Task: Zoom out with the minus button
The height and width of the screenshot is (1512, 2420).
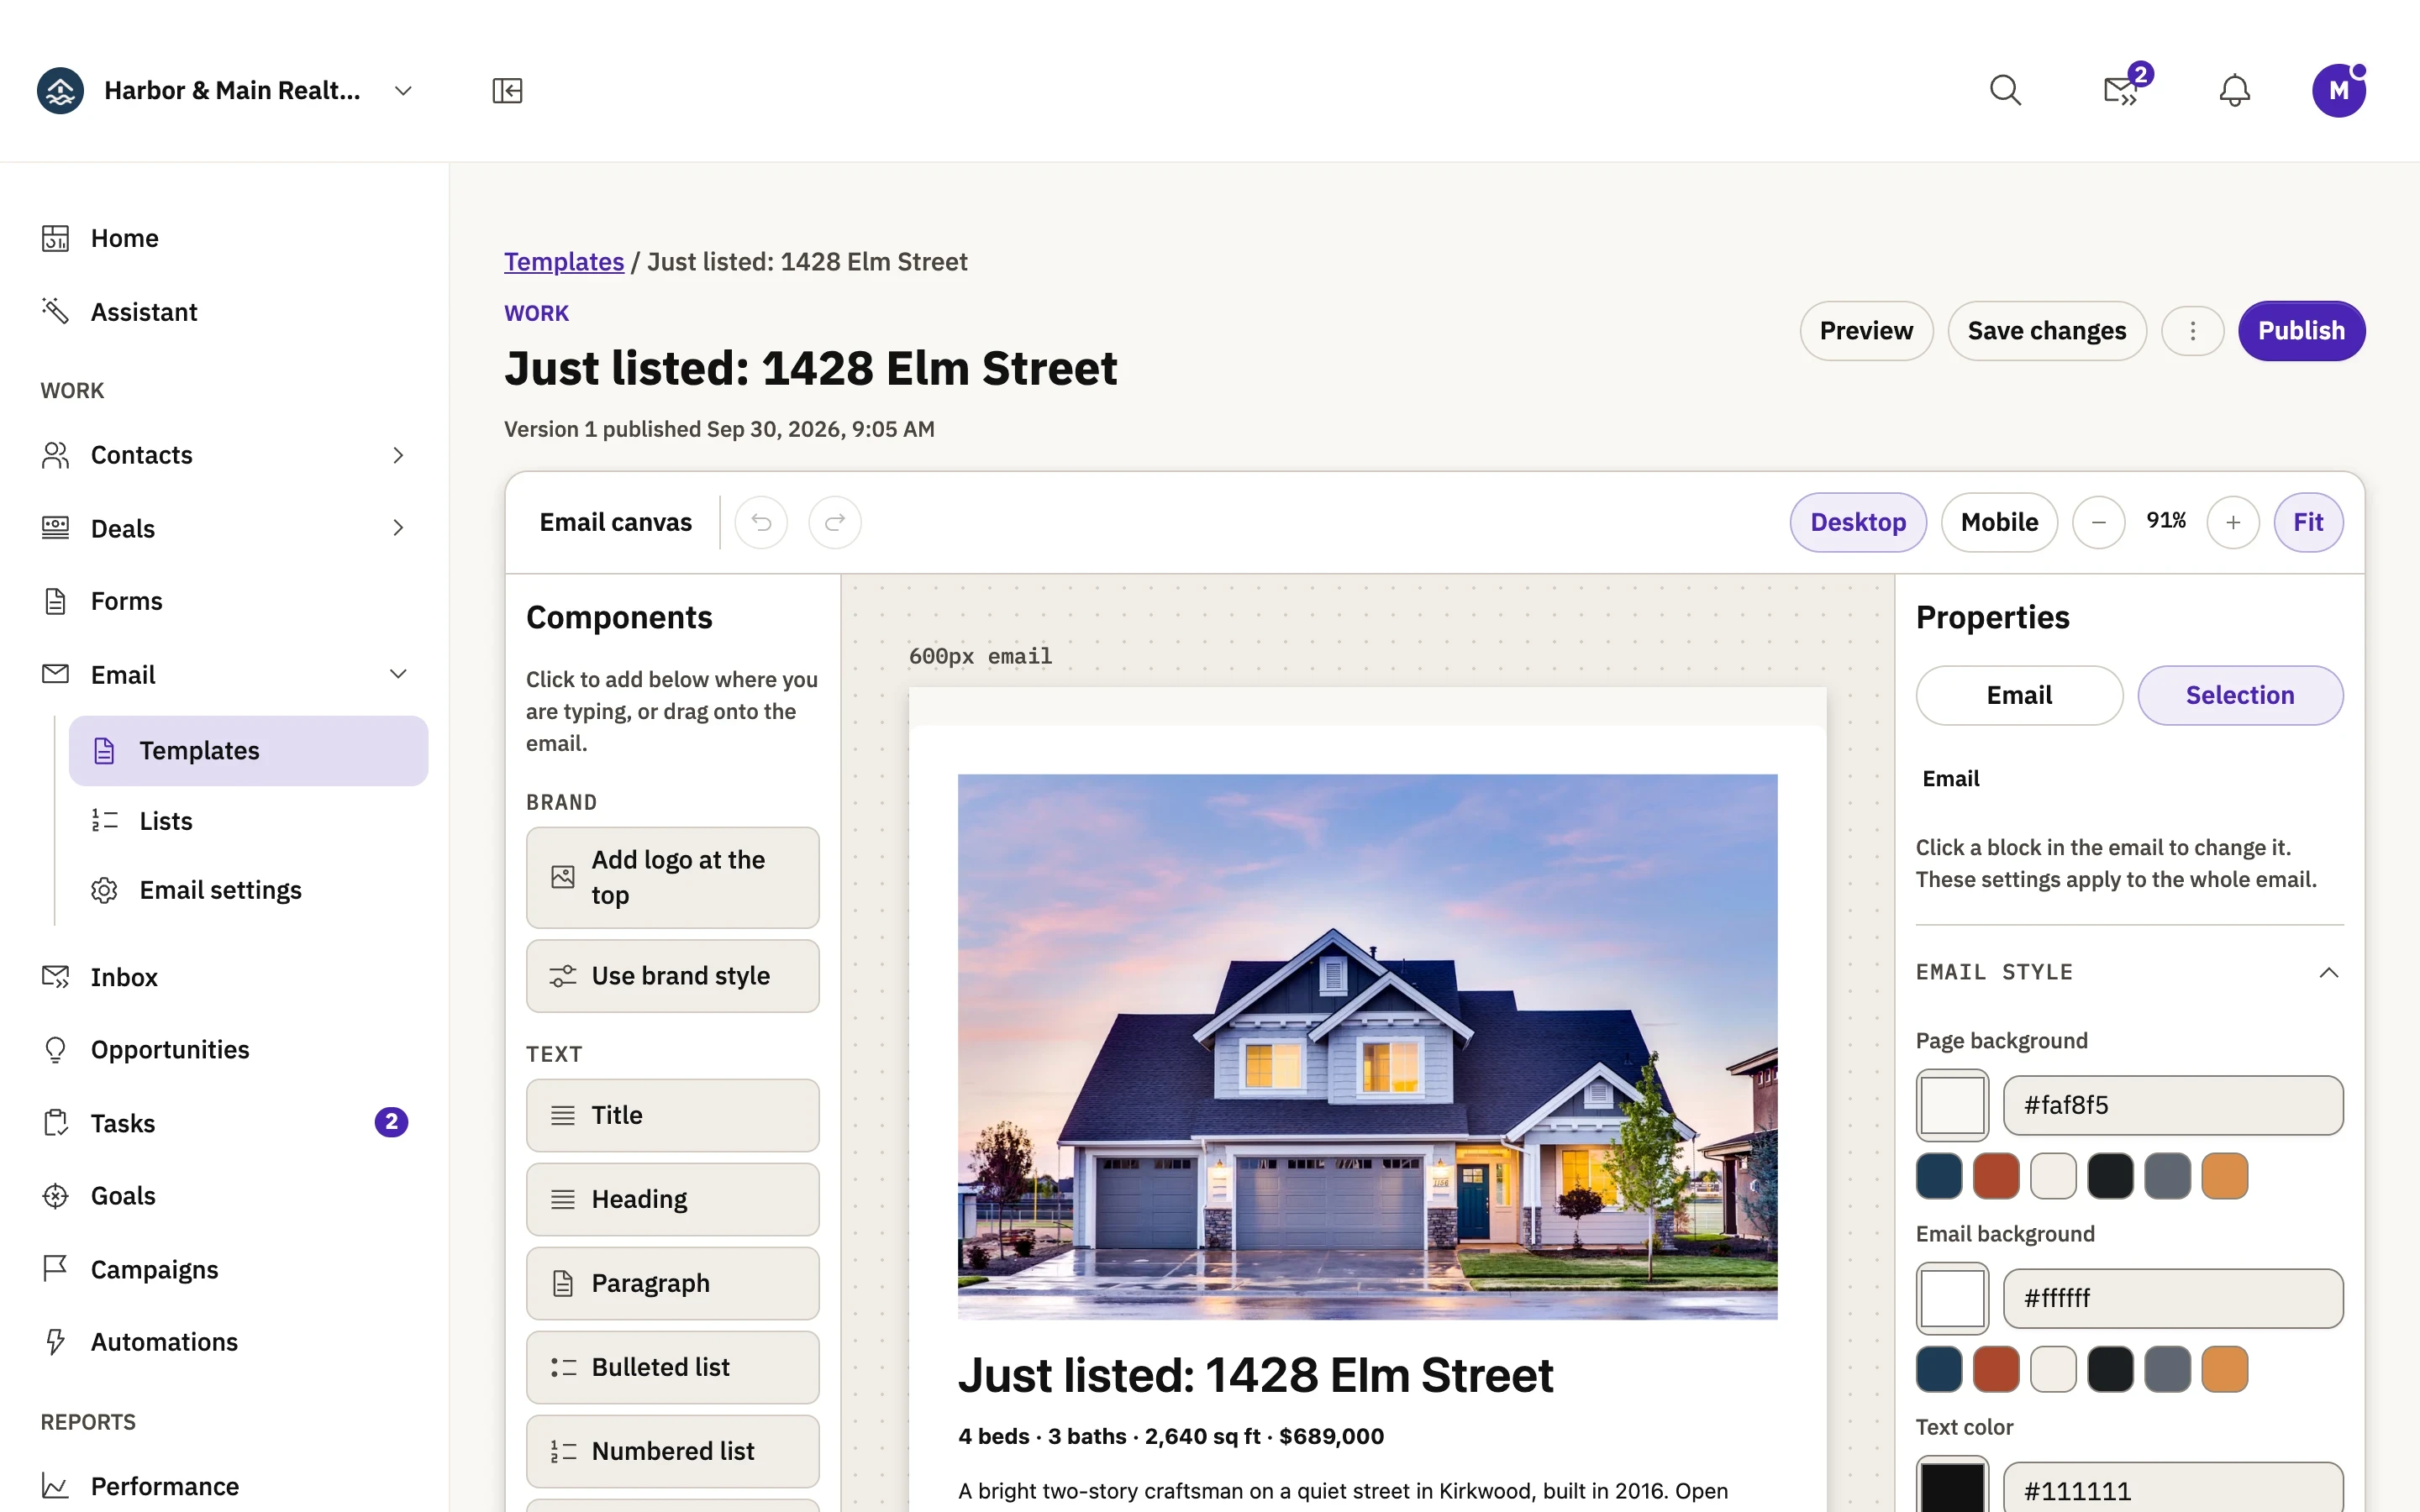Action: [x=2098, y=522]
